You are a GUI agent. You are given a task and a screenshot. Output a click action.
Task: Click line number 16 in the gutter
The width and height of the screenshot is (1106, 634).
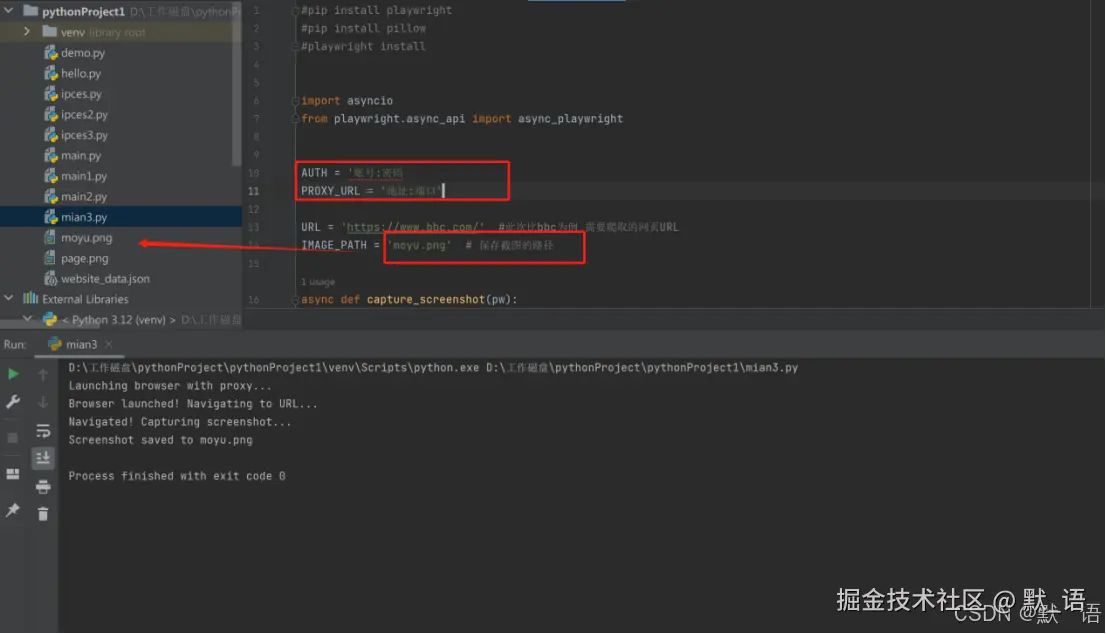pyautogui.click(x=253, y=300)
